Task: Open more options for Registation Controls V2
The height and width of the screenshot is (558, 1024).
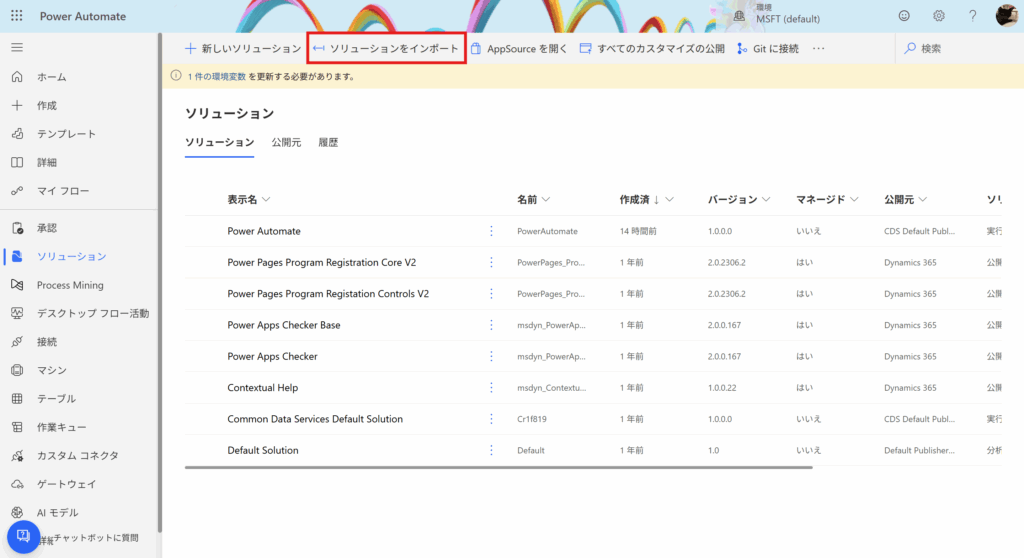Action: (491, 294)
